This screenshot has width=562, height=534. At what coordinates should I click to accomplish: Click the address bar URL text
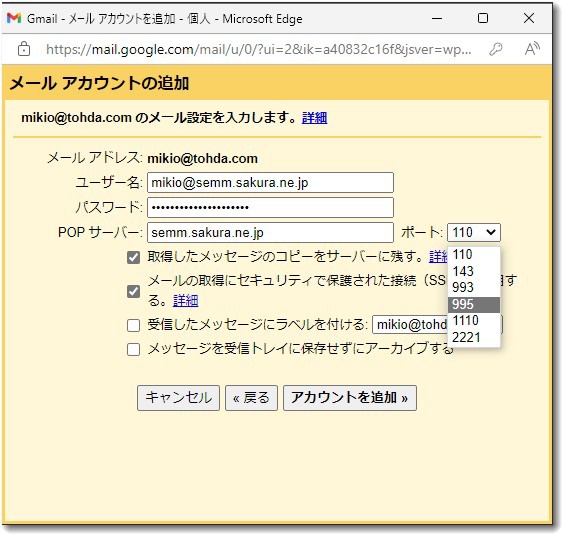click(258, 49)
